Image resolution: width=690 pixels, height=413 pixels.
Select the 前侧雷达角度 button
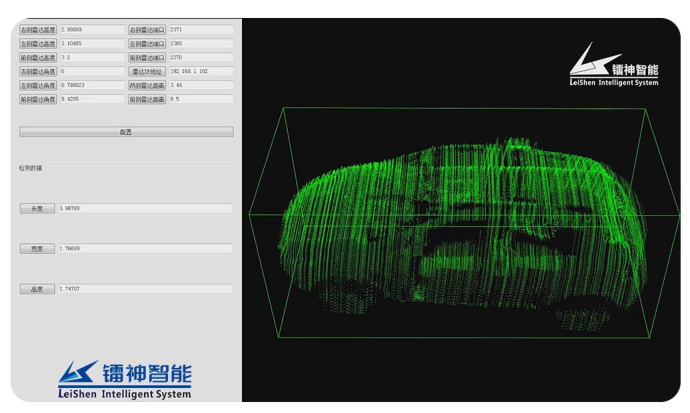pos(38,100)
